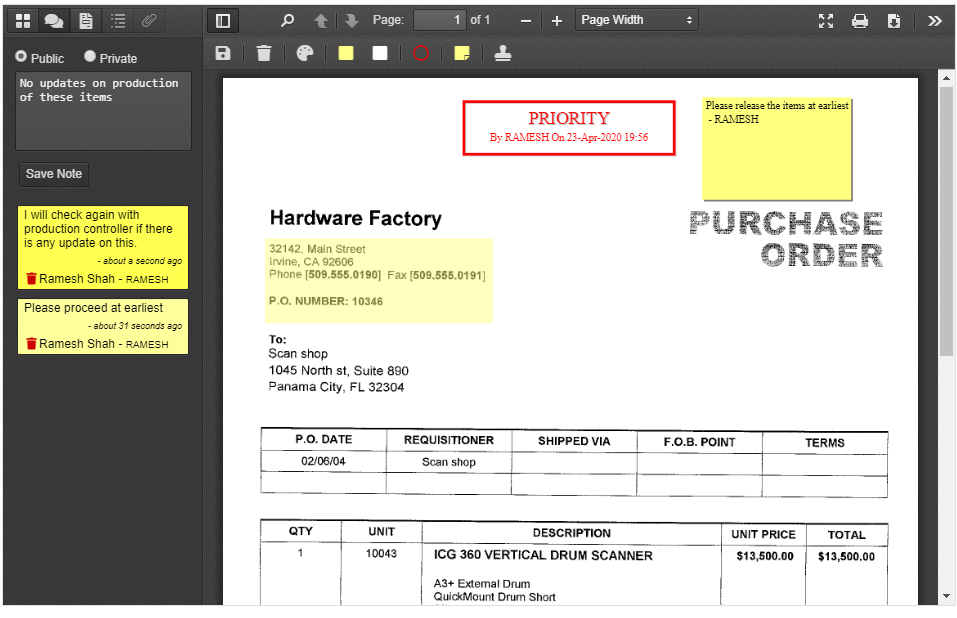Viewport: 957px width, 618px height.
Task: Open the Page Width zoom dropdown
Action: click(637, 19)
